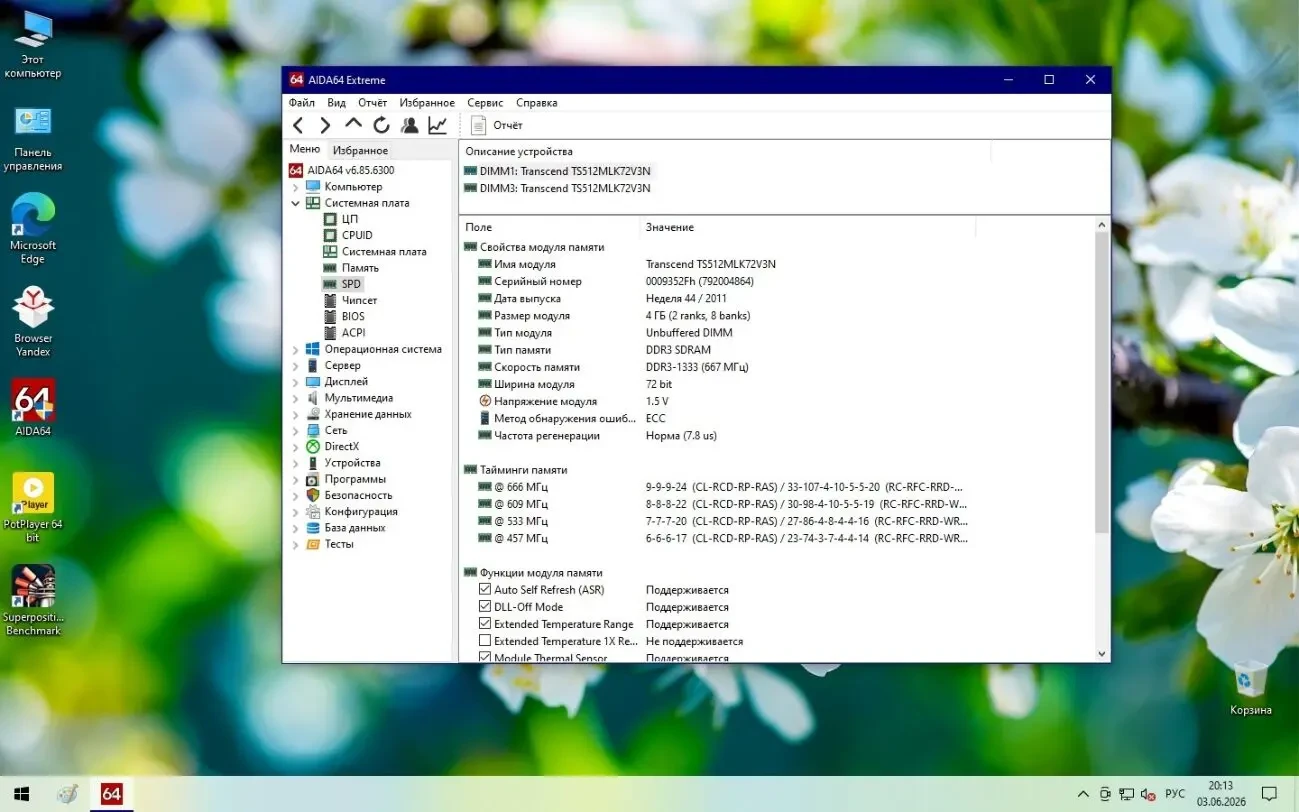This screenshot has height=812, width=1299.
Task: Go back with the left arrow toolbar icon
Action: pos(298,125)
